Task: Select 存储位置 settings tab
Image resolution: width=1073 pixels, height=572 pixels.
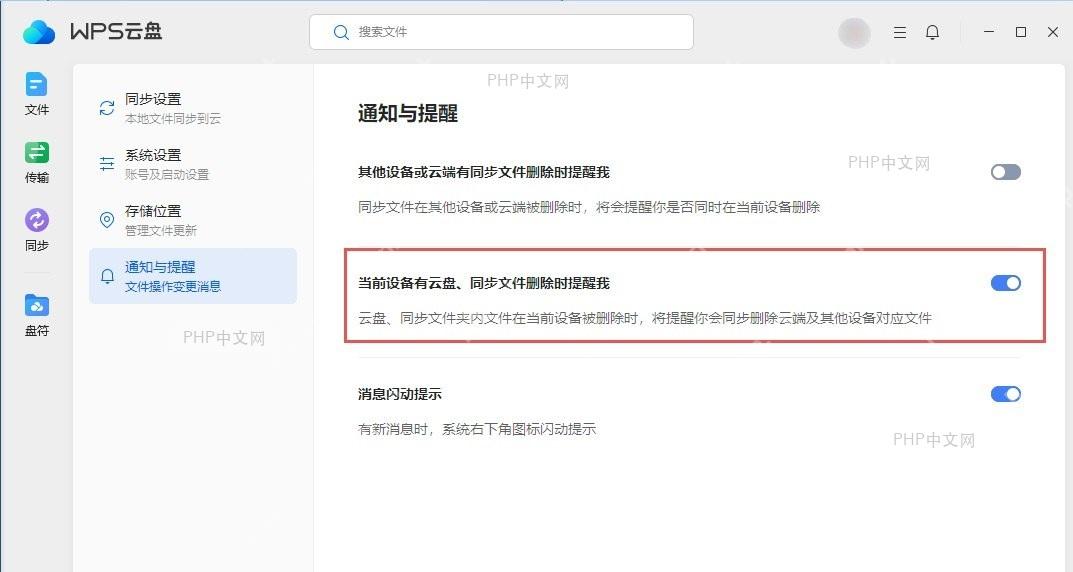Action: point(193,220)
